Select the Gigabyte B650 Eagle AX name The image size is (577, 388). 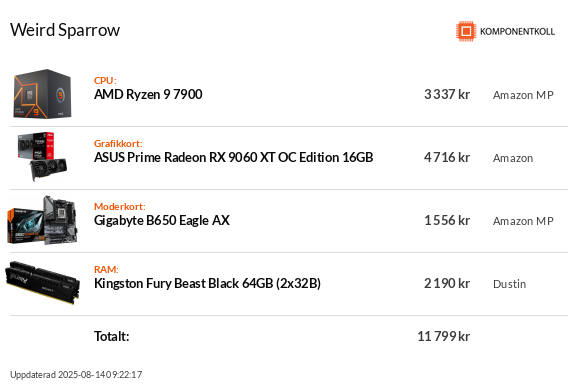[162, 220]
